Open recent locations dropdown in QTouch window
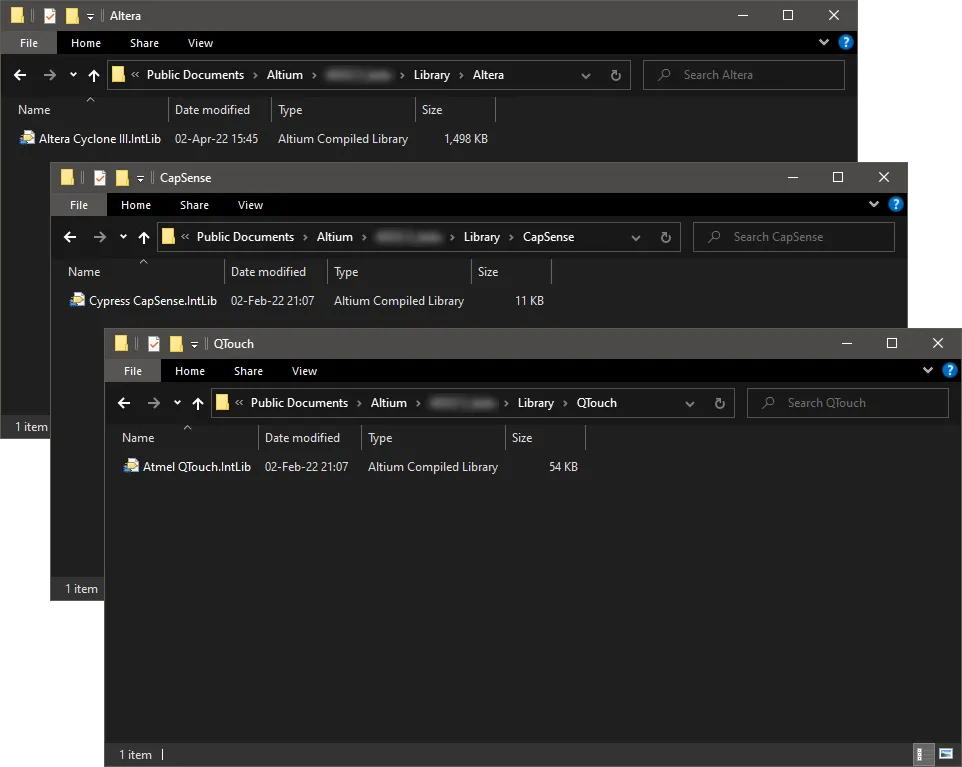Screen dimensions: 962x767 [x=177, y=403]
